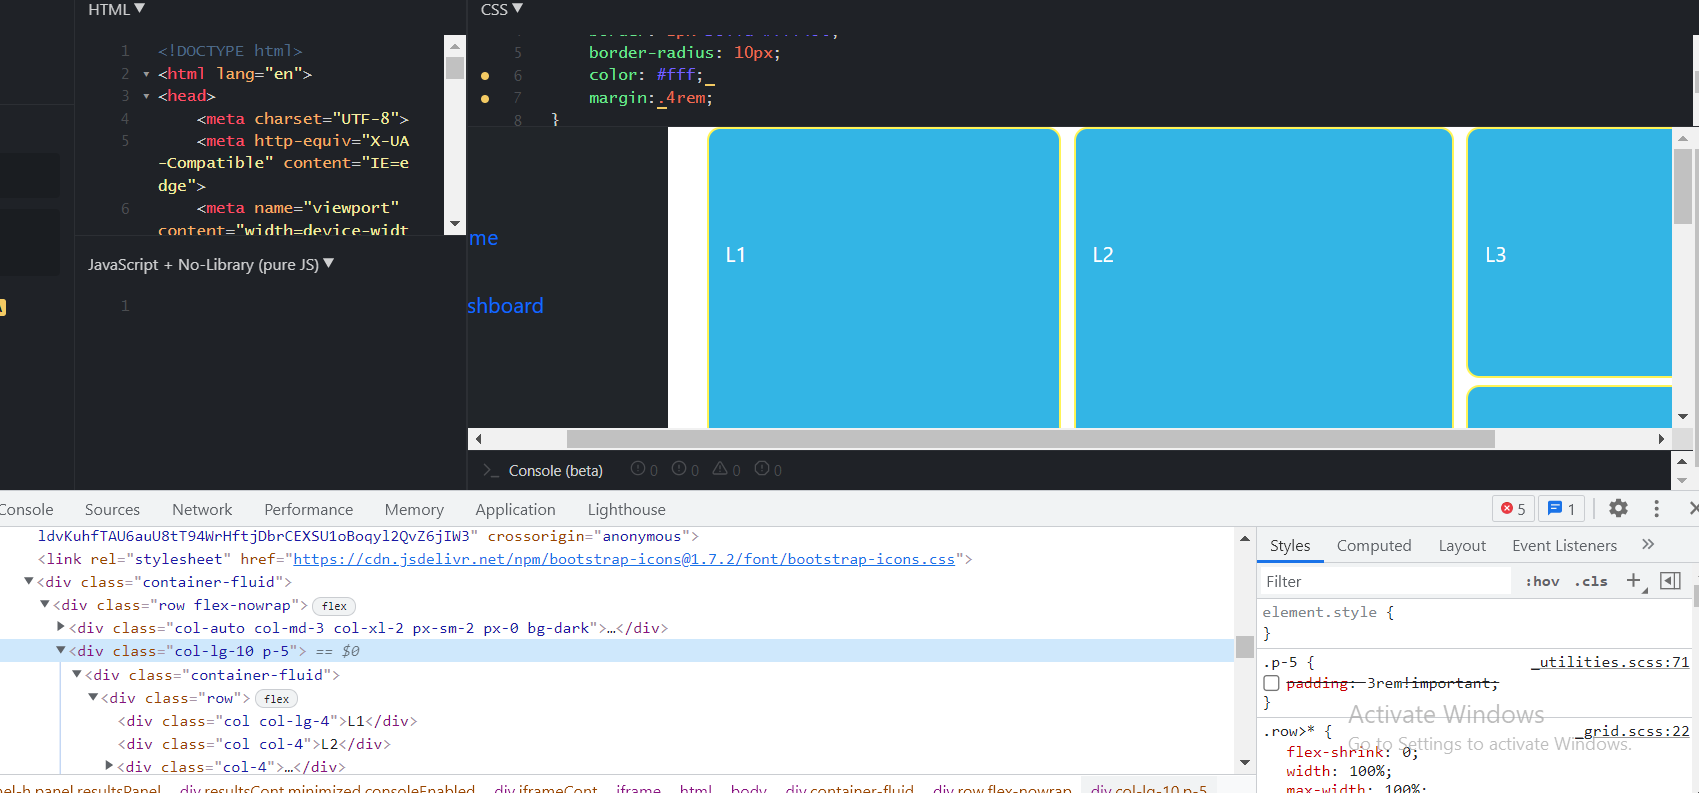1699x793 pixels.
Task: Click the 'me' link in preview sidebar
Action: coord(483,238)
